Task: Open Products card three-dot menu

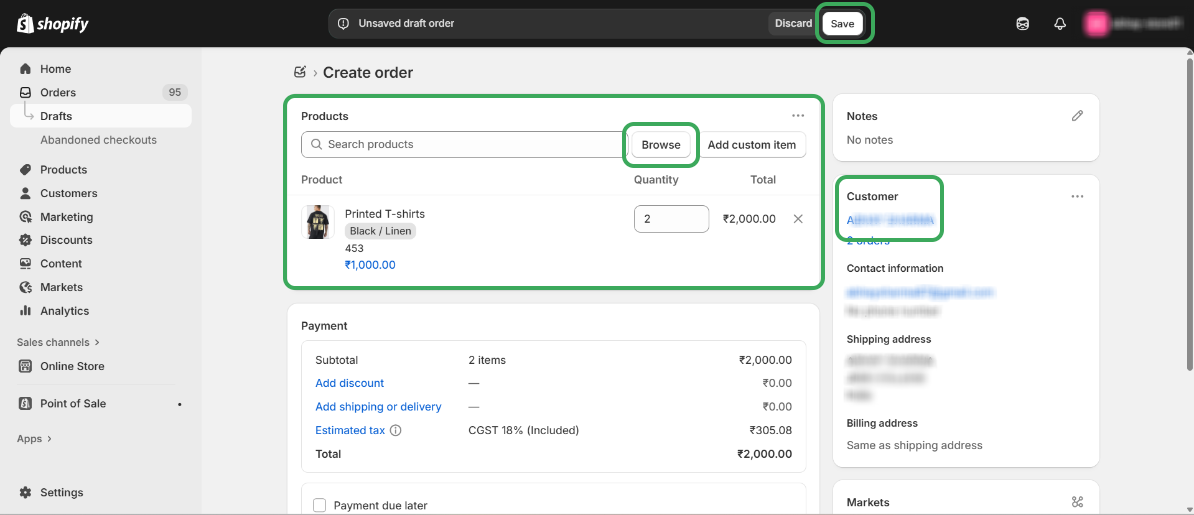Action: click(798, 116)
